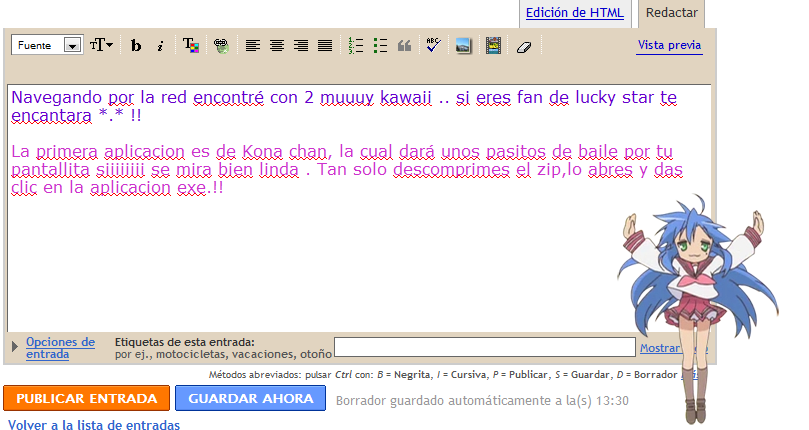Open the text color picker icon
809x430 pixels.
point(190,46)
